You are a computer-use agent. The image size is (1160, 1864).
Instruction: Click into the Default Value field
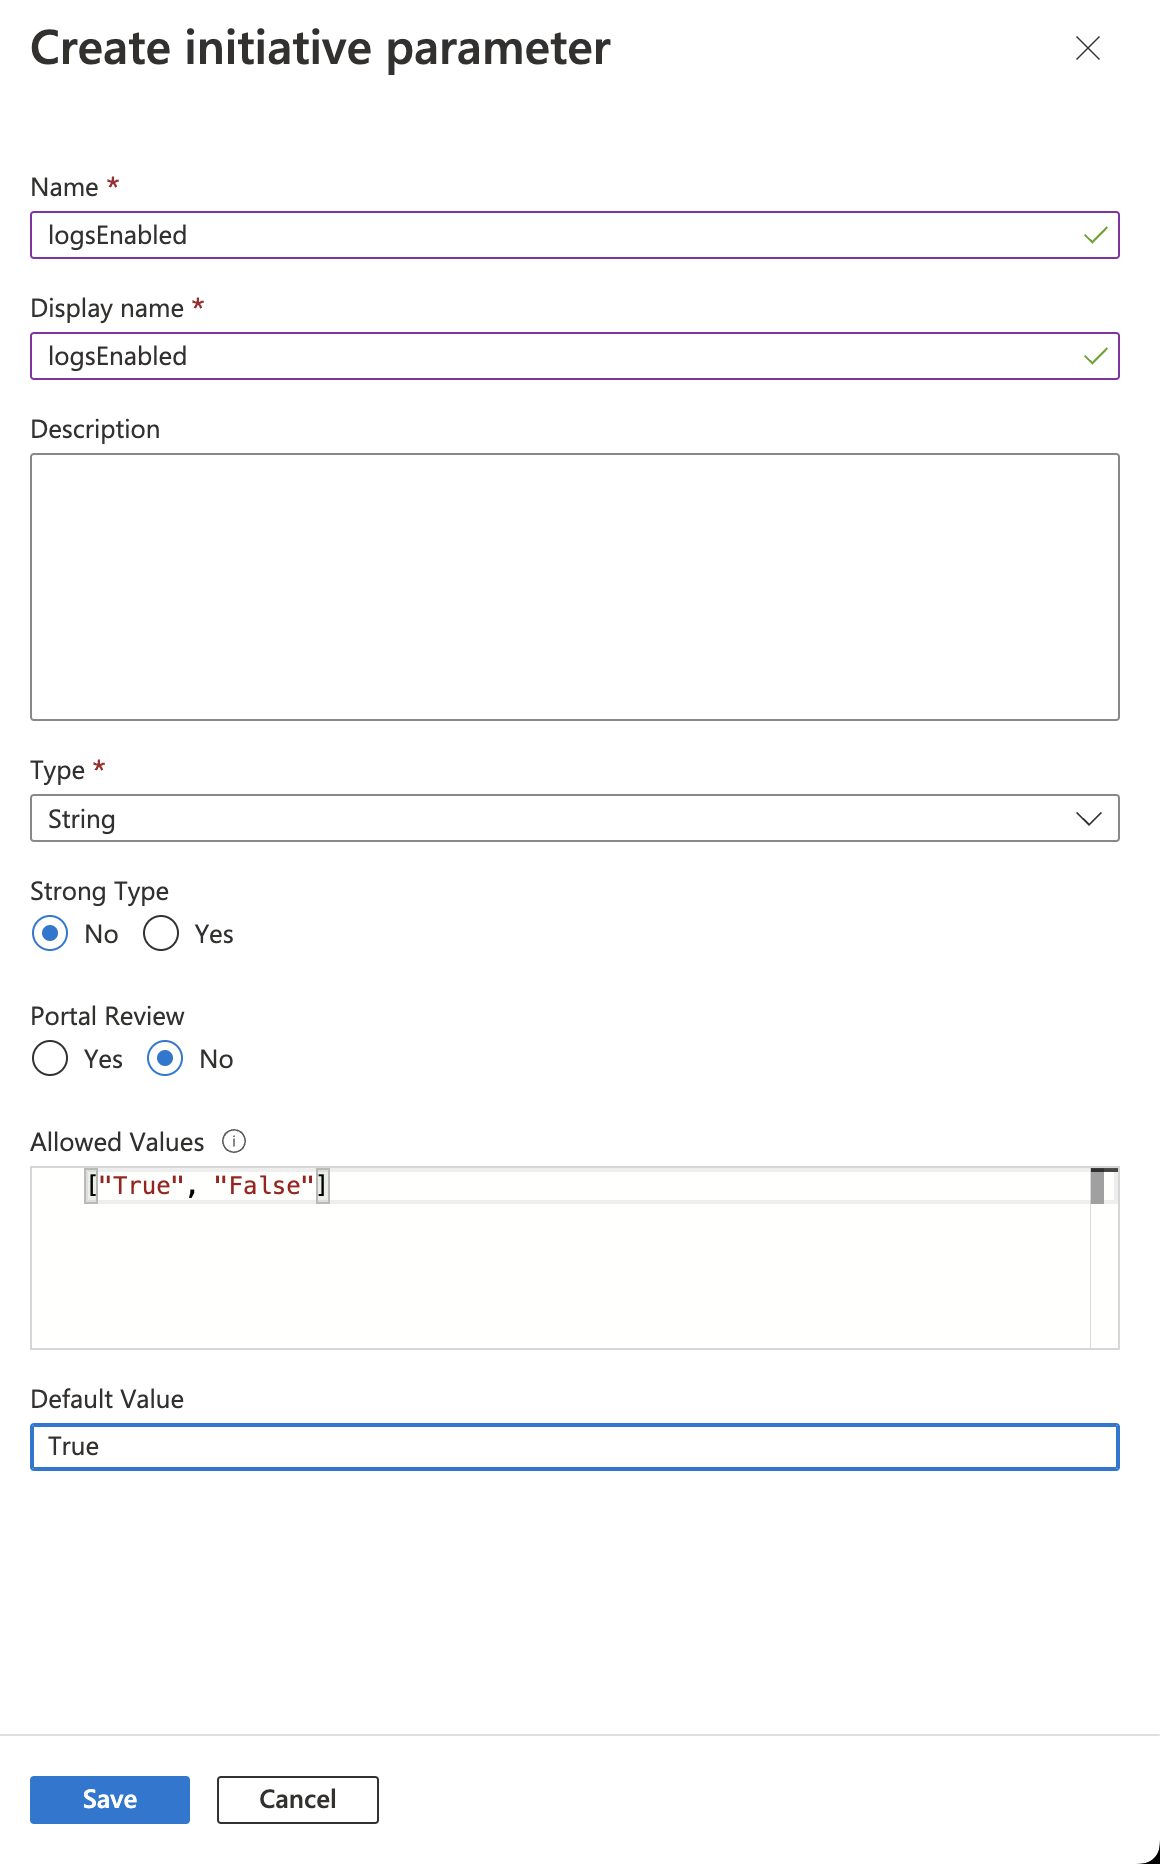click(575, 1447)
